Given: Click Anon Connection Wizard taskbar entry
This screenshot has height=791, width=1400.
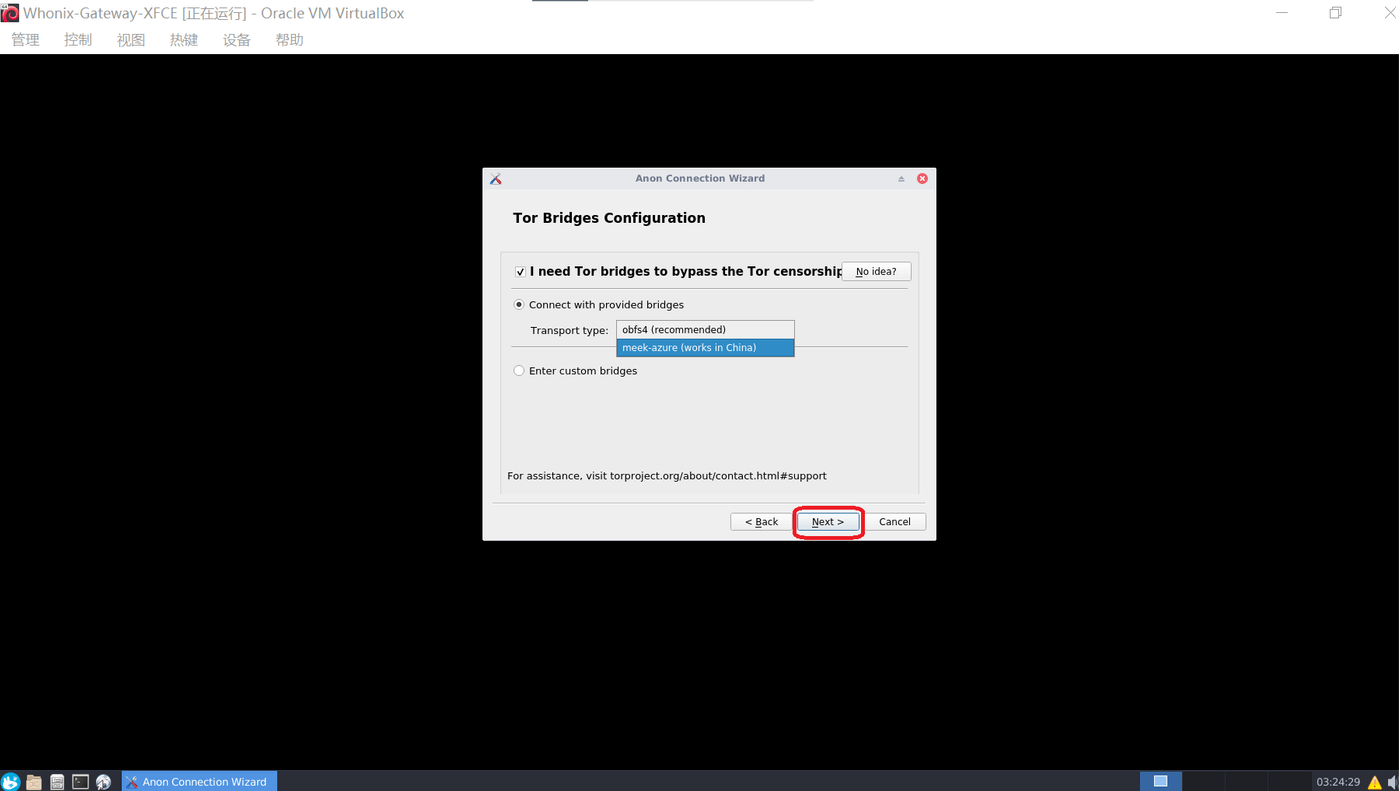Looking at the screenshot, I should pos(199,782).
